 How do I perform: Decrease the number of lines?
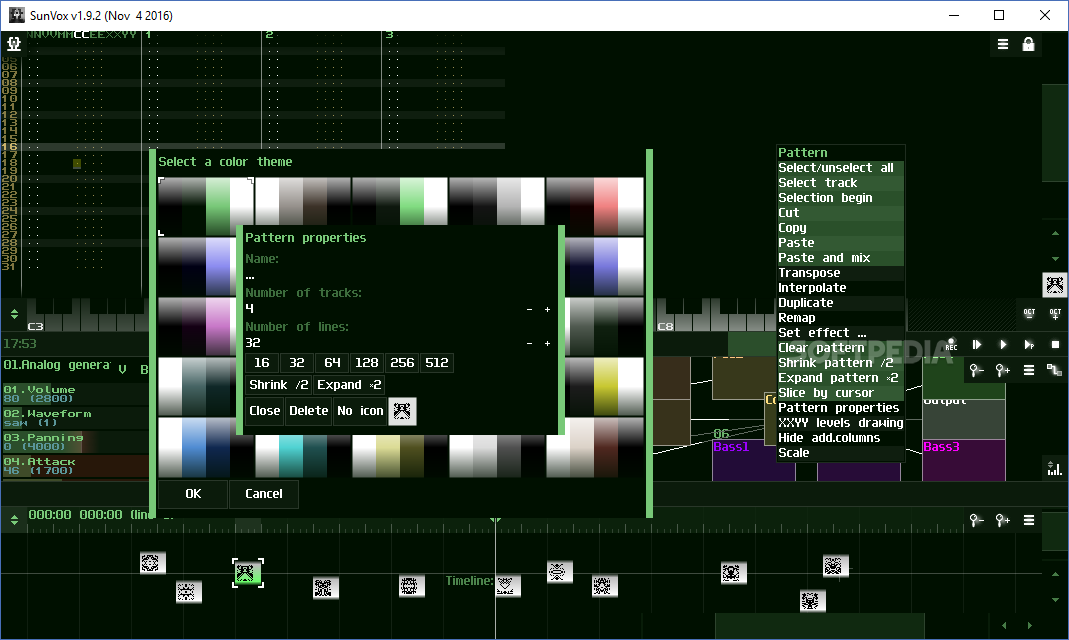[x=529, y=344]
